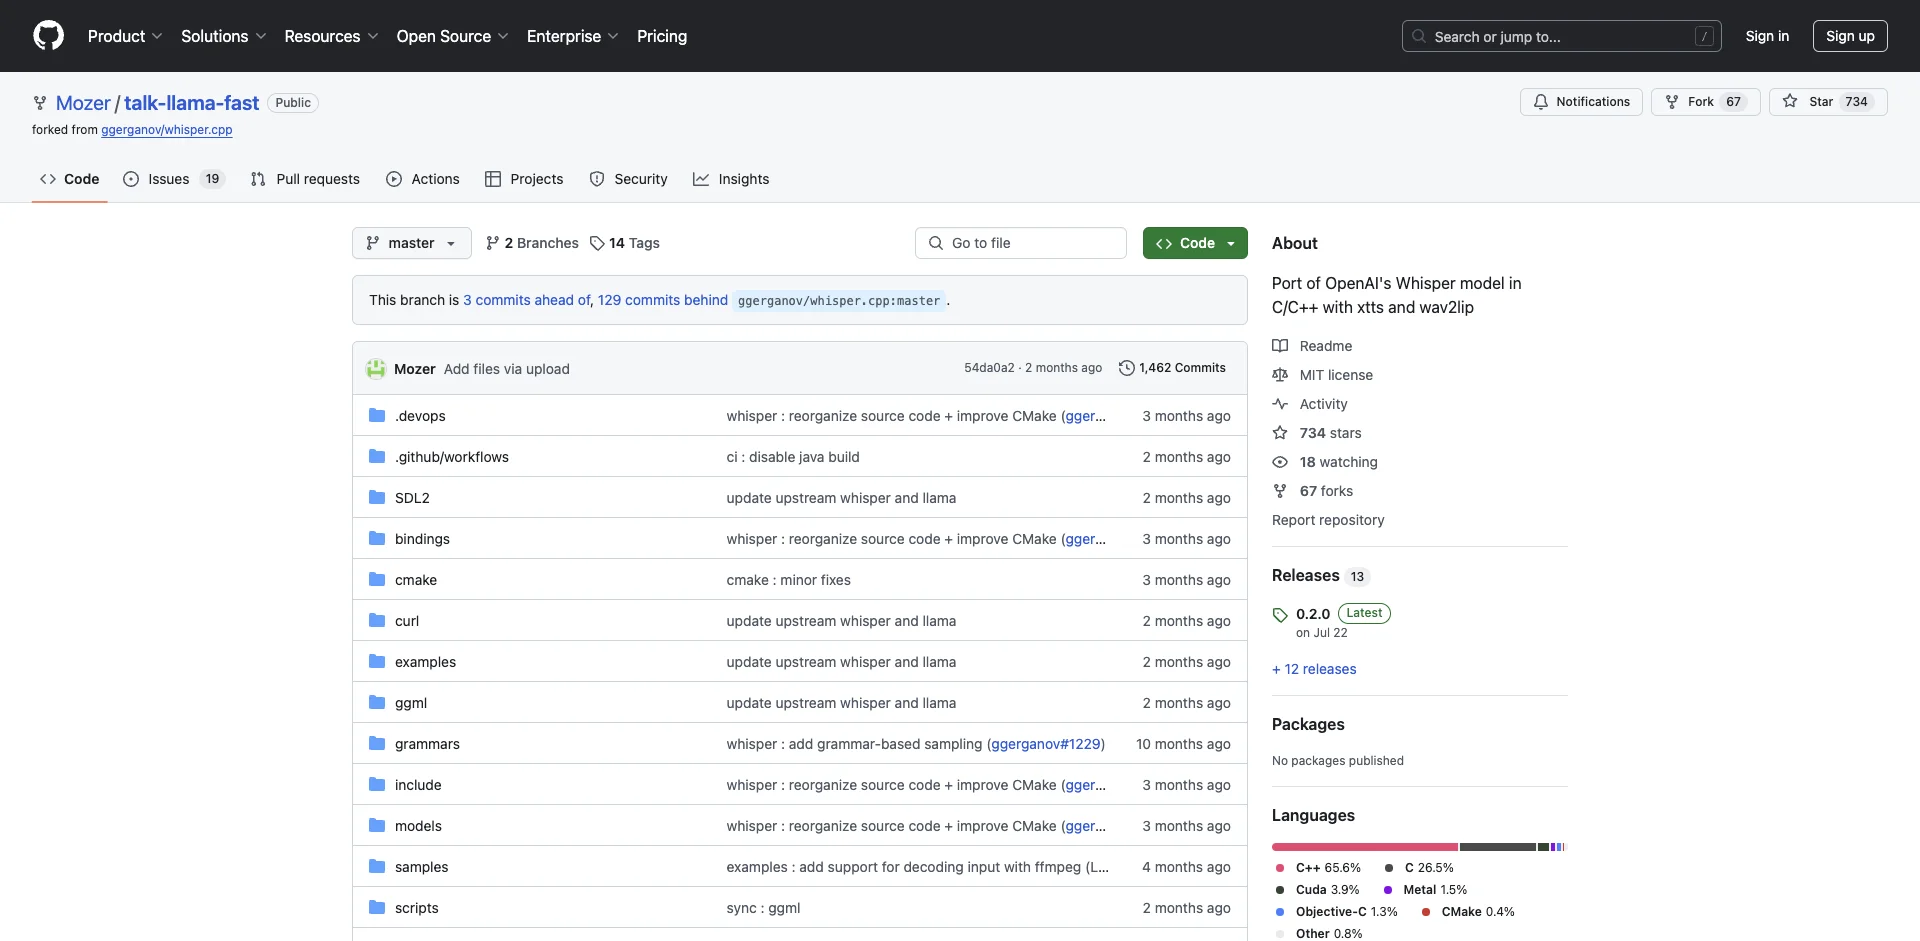Open the + 12 releases link
Viewport: 1920px width, 941px height.
[x=1314, y=669]
